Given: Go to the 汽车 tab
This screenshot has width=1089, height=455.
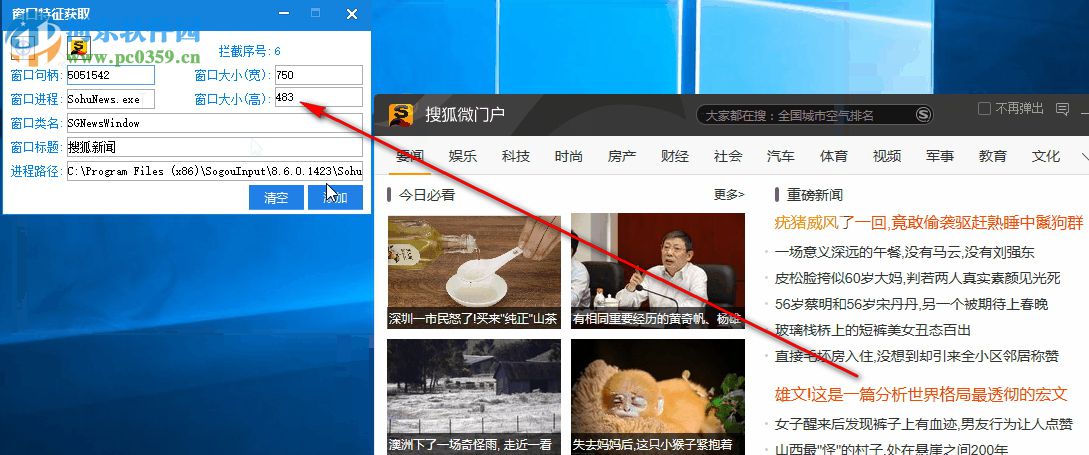Looking at the screenshot, I should click(x=781, y=156).
